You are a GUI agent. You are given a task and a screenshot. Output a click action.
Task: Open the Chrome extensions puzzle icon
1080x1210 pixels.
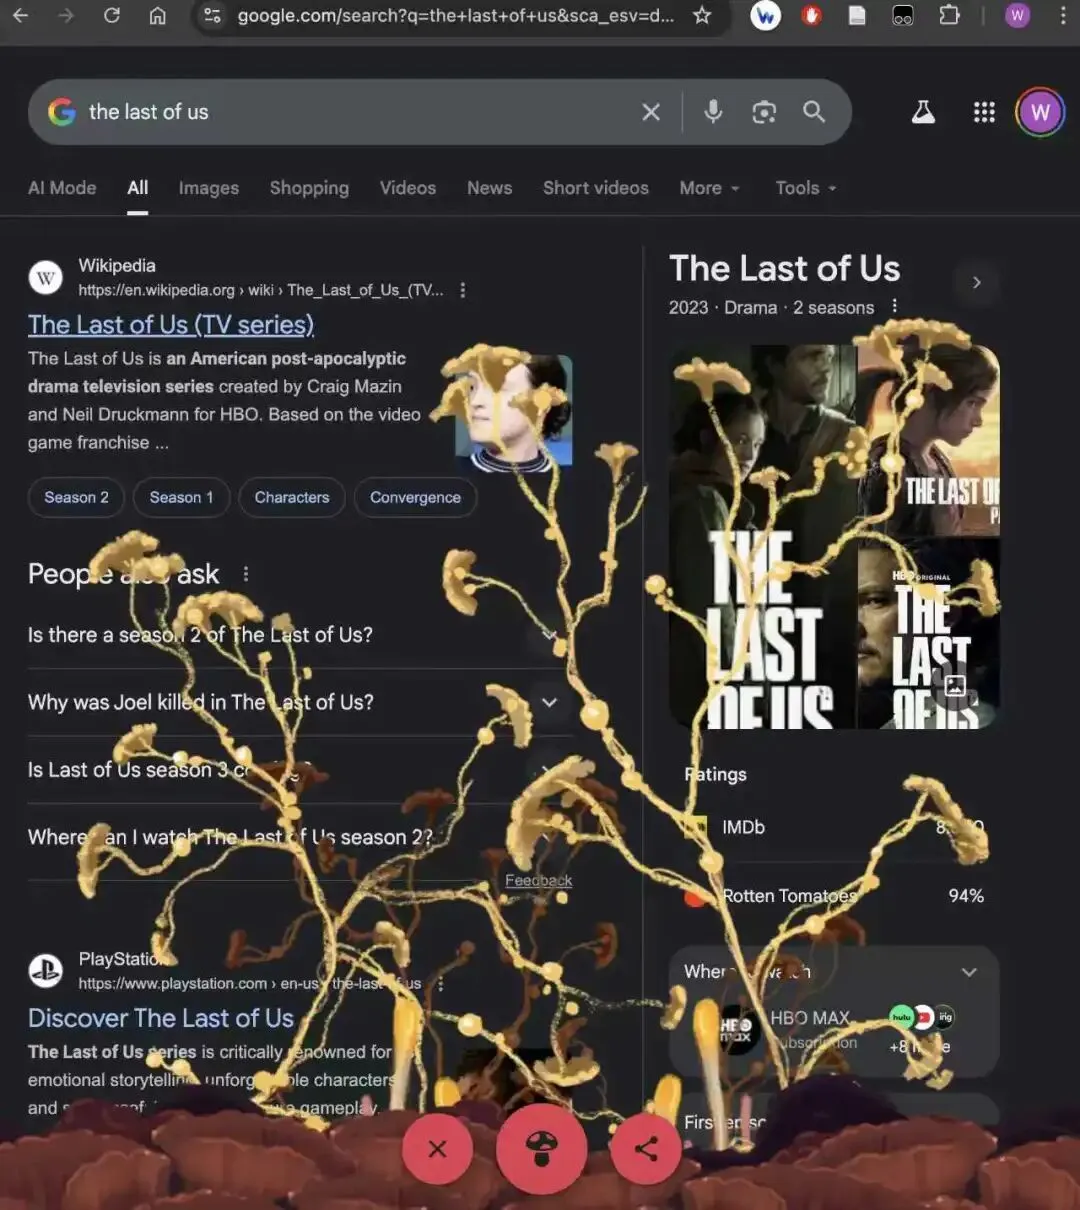[x=950, y=16]
